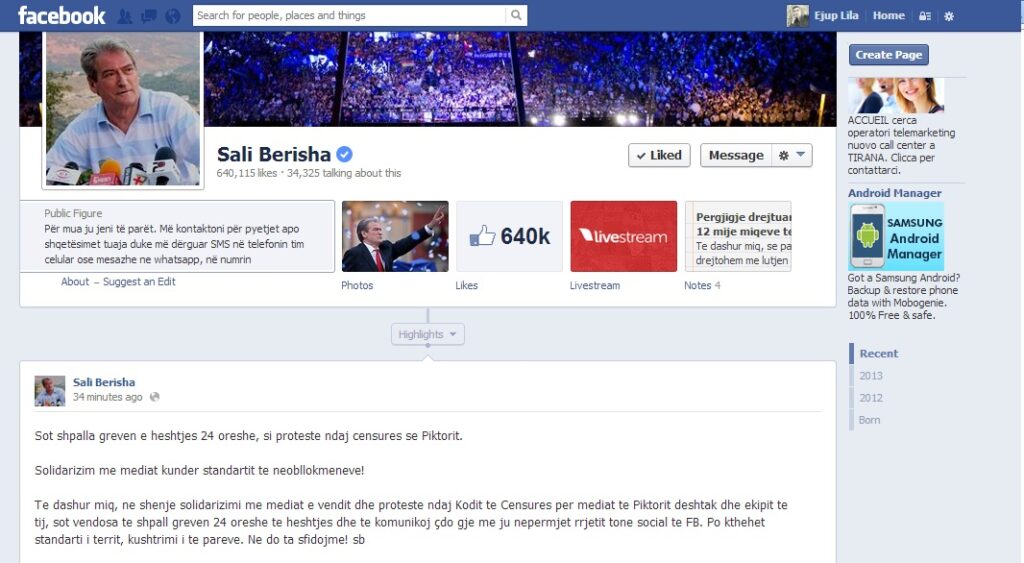Click the verified badge next to Sali Berisha
The height and width of the screenshot is (563, 1024).
344,154
